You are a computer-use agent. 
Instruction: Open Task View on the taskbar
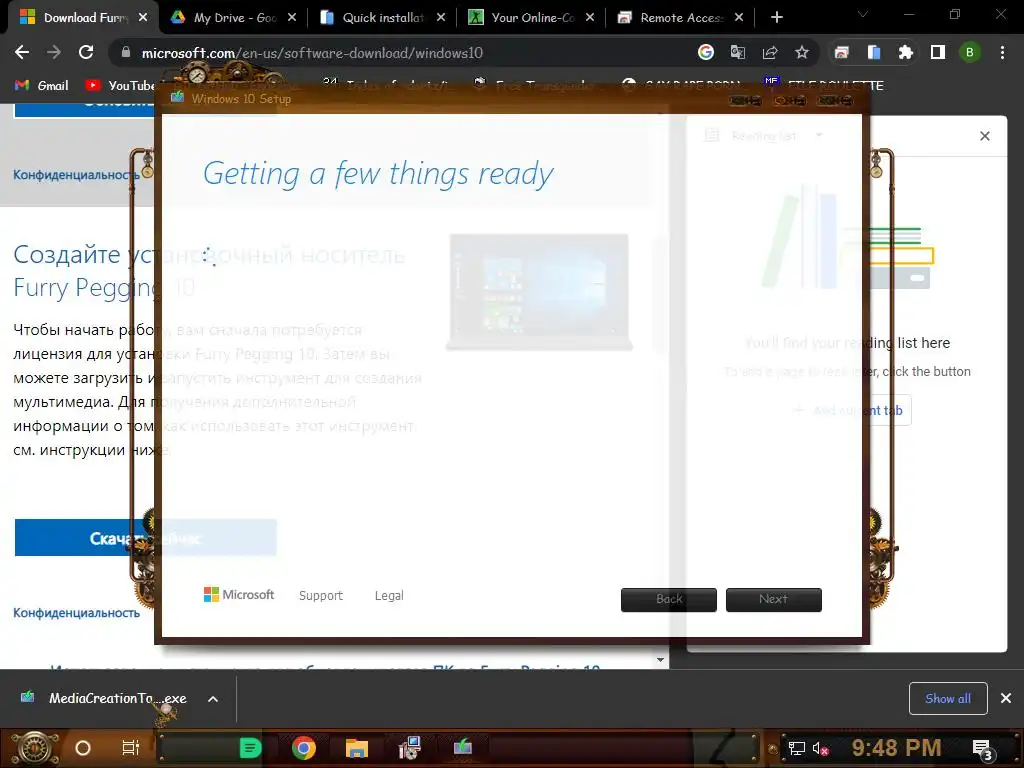point(131,748)
